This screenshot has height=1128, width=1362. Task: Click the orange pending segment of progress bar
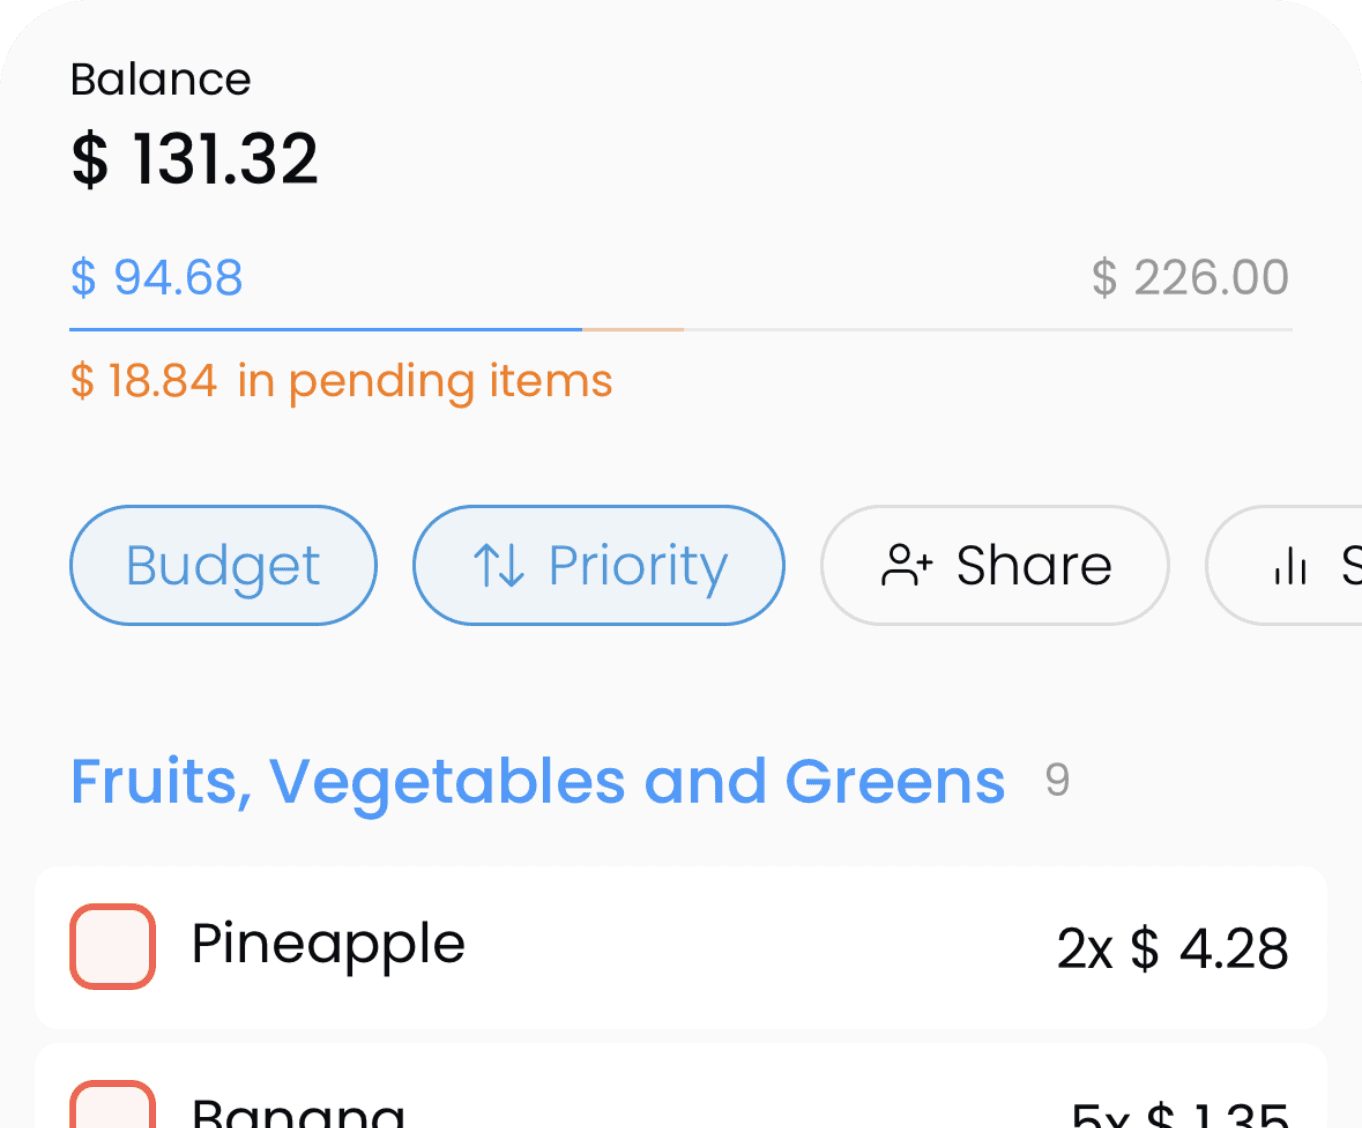point(633,329)
